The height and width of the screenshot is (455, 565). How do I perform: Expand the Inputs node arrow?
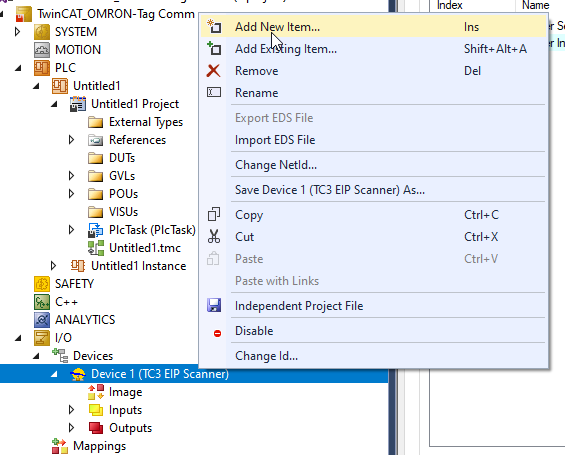pos(71,410)
